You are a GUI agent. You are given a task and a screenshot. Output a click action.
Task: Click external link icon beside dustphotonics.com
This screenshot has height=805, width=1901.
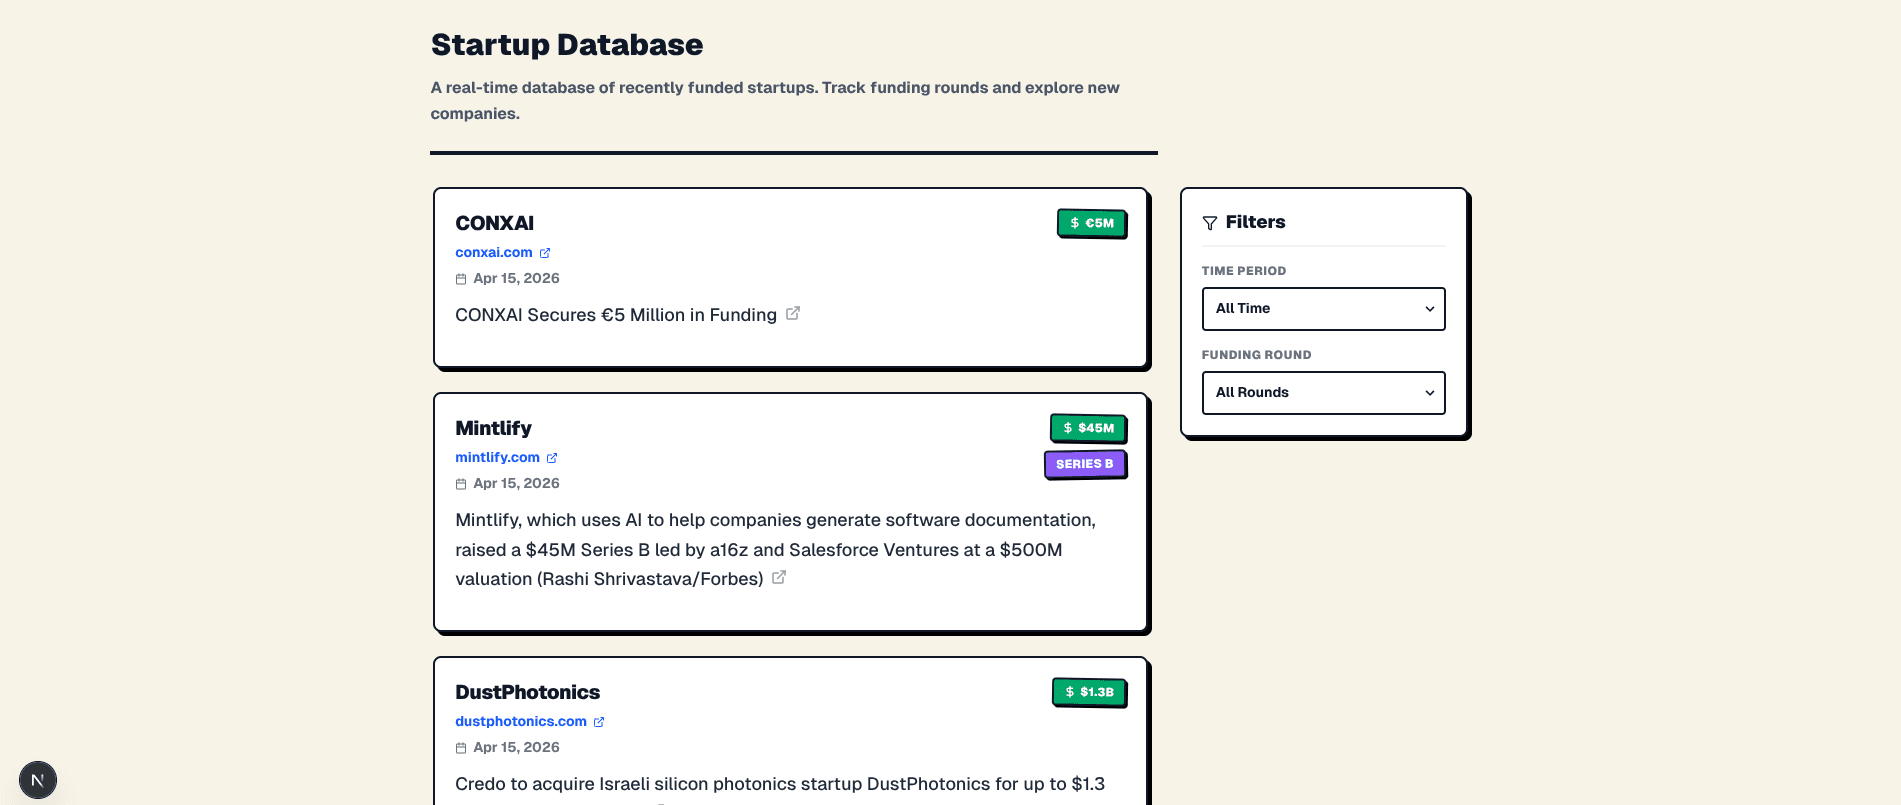(x=599, y=722)
